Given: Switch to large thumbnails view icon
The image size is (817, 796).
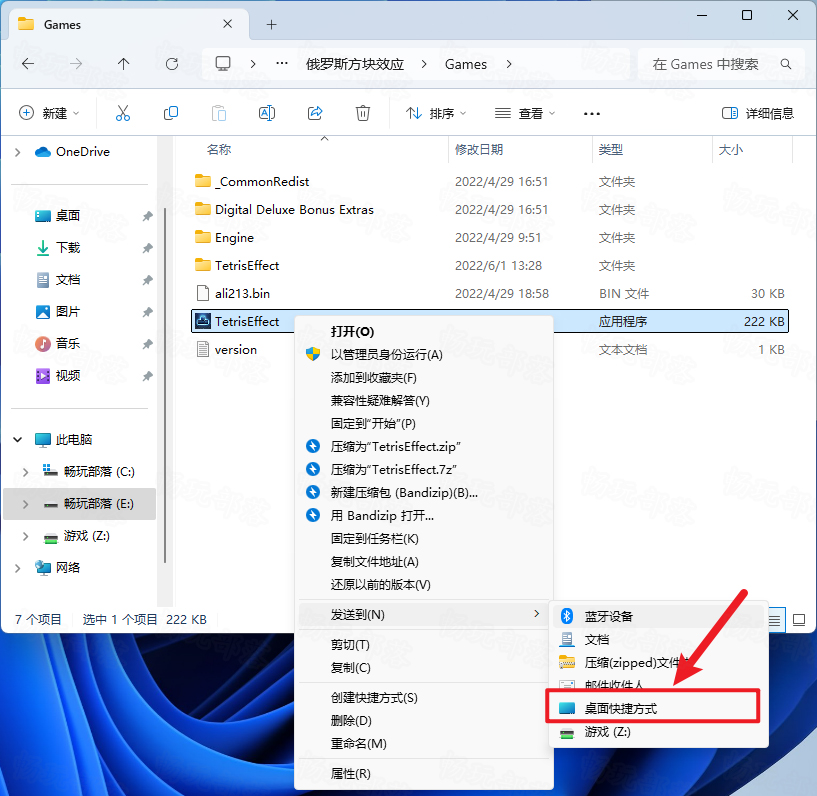Looking at the screenshot, I should (799, 620).
